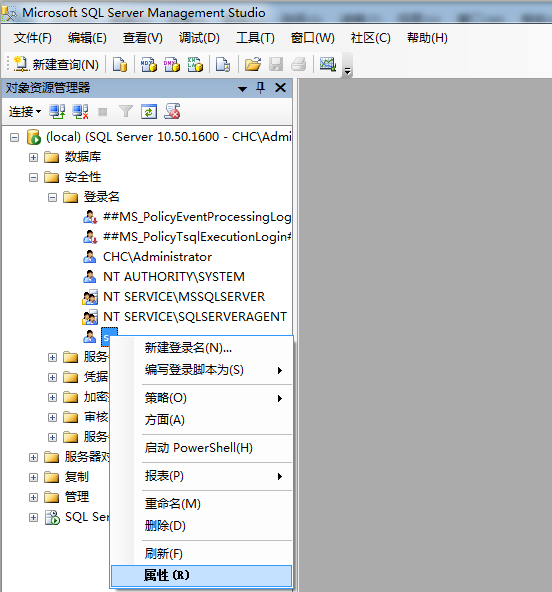Expand the 复制 folder
552x592 pixels.
click(x=33, y=477)
